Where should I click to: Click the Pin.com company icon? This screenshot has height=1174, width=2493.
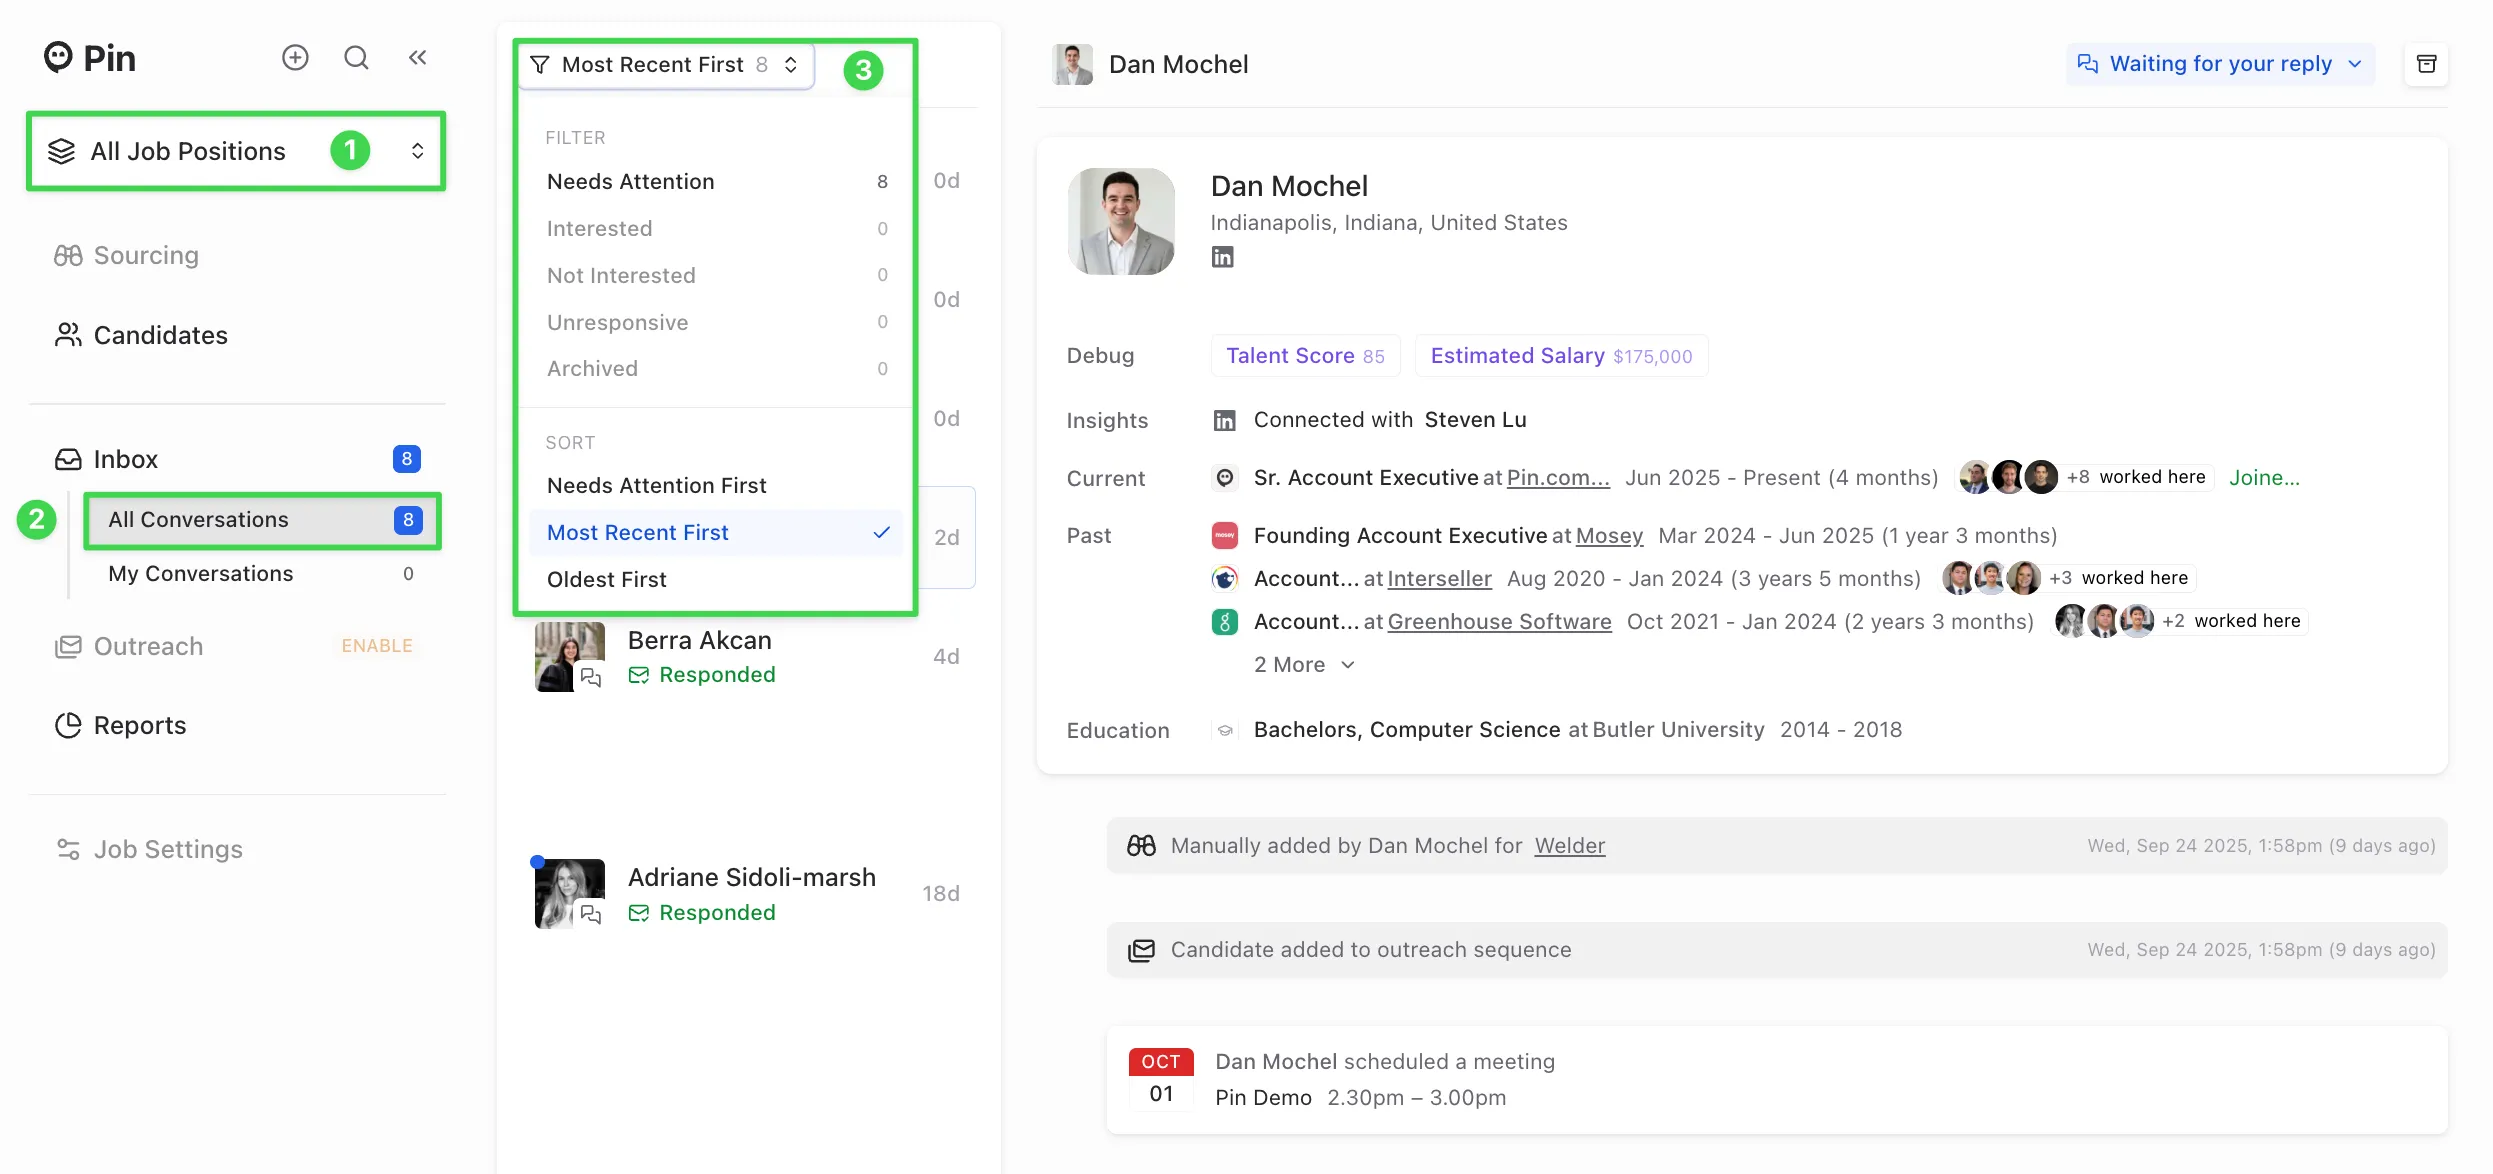click(x=1225, y=478)
